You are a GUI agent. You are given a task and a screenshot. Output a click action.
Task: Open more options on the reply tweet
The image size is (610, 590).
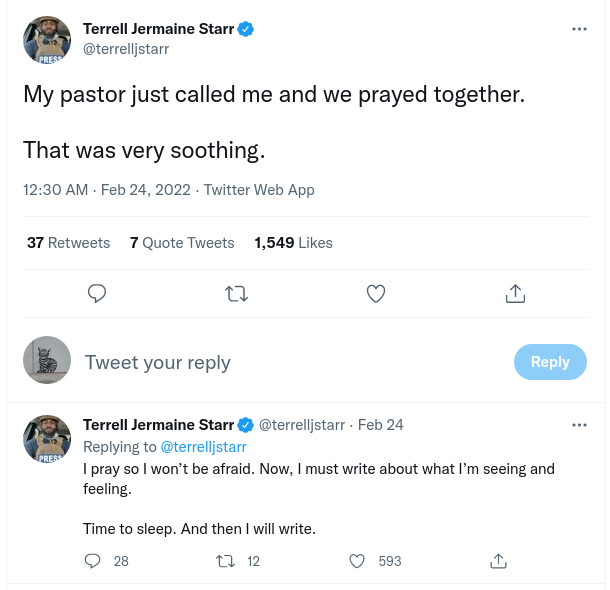(579, 425)
